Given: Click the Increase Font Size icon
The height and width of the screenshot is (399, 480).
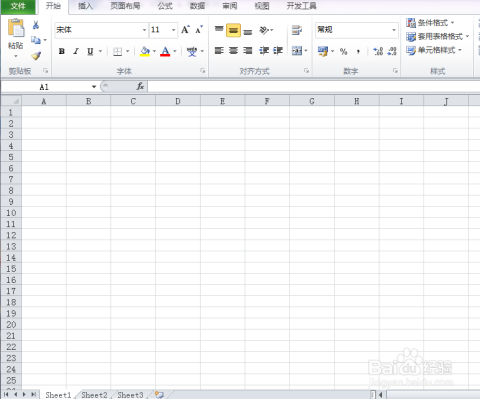Looking at the screenshot, I should (185, 30).
